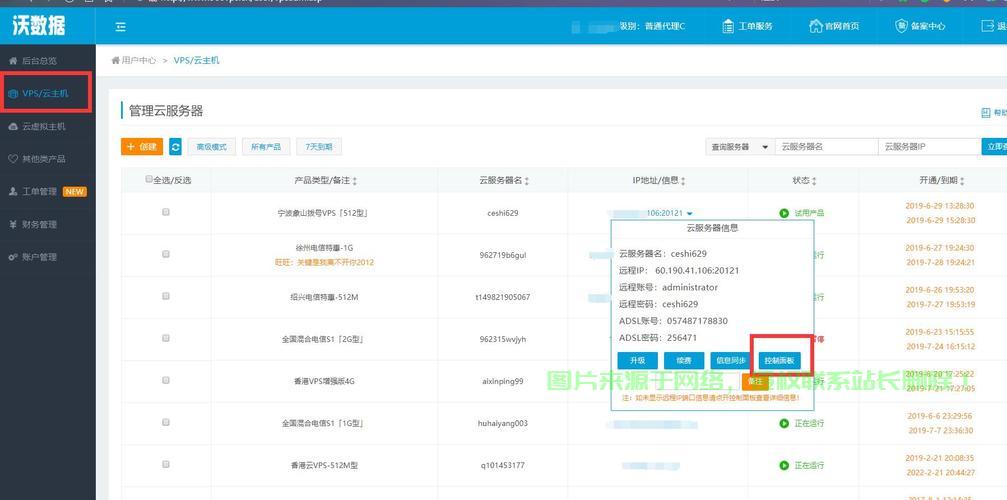Click the 远程IP value 60.190.41.106:20121
This screenshot has height=500, width=1007.
point(697,271)
